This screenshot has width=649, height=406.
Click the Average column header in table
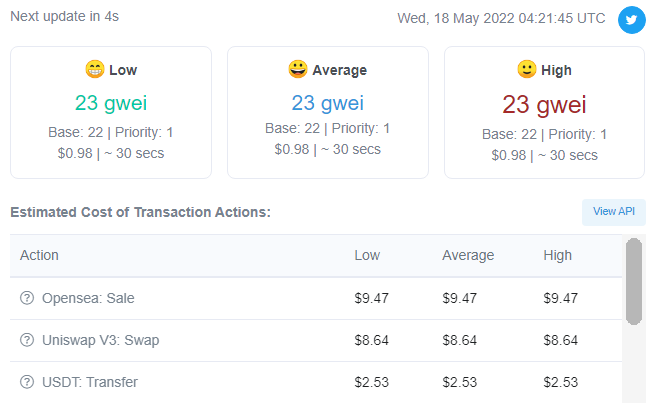click(468, 255)
